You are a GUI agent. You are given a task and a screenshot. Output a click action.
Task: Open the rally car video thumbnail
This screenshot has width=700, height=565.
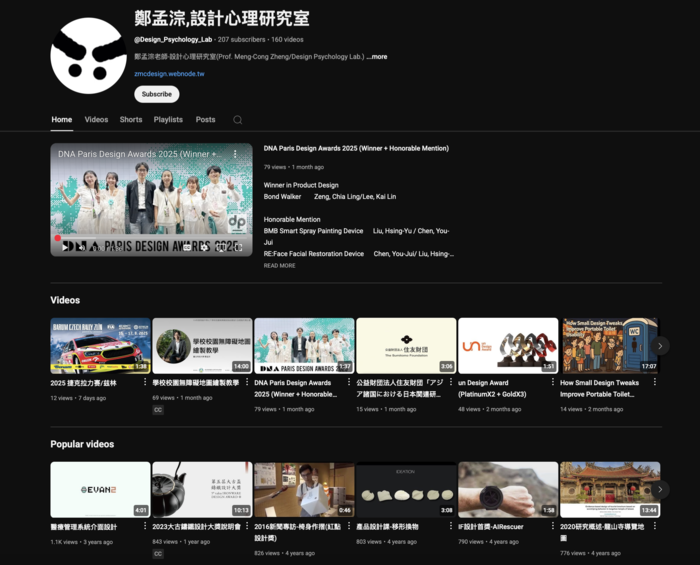(100, 346)
